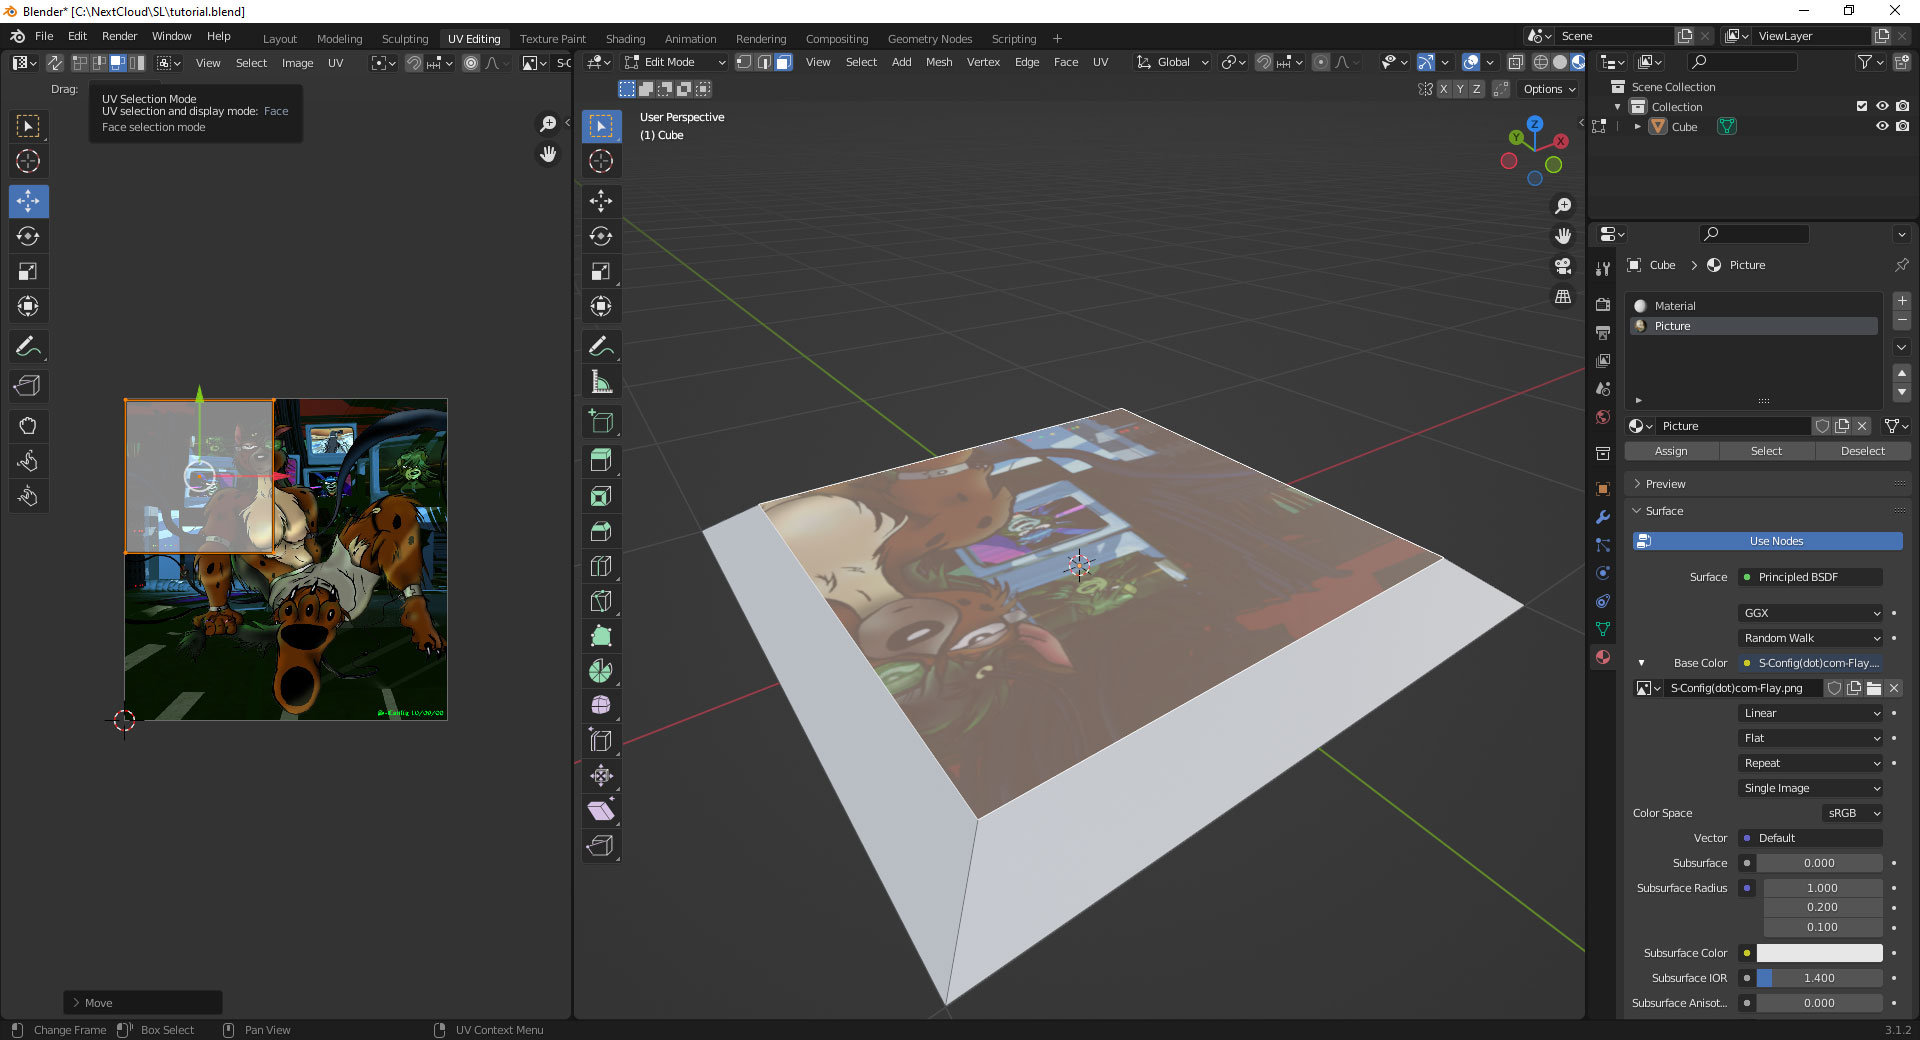Open the Linear interpolation dropdown
The width and height of the screenshot is (1920, 1040).
tap(1811, 713)
